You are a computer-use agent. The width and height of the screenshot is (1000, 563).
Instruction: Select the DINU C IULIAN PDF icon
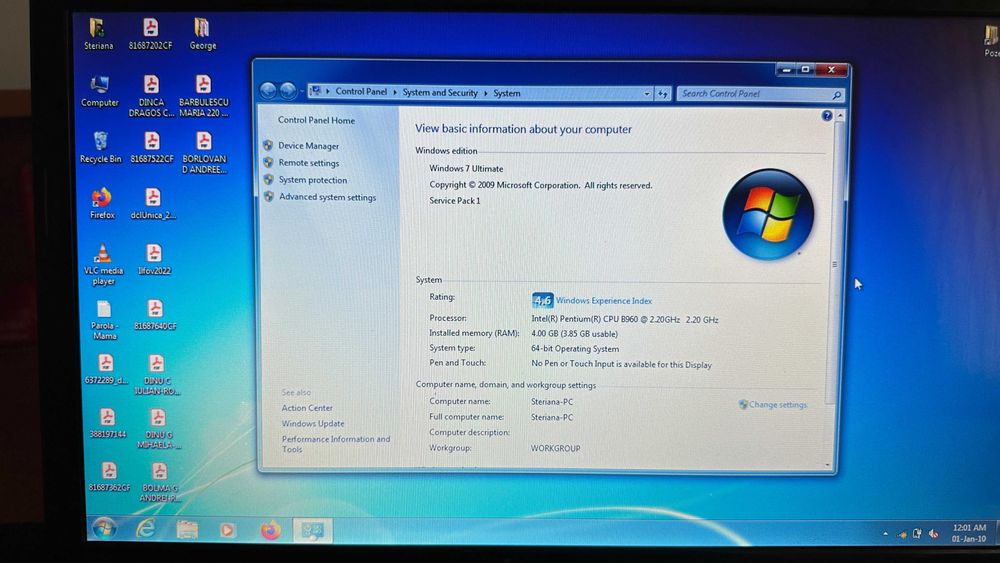point(157,375)
